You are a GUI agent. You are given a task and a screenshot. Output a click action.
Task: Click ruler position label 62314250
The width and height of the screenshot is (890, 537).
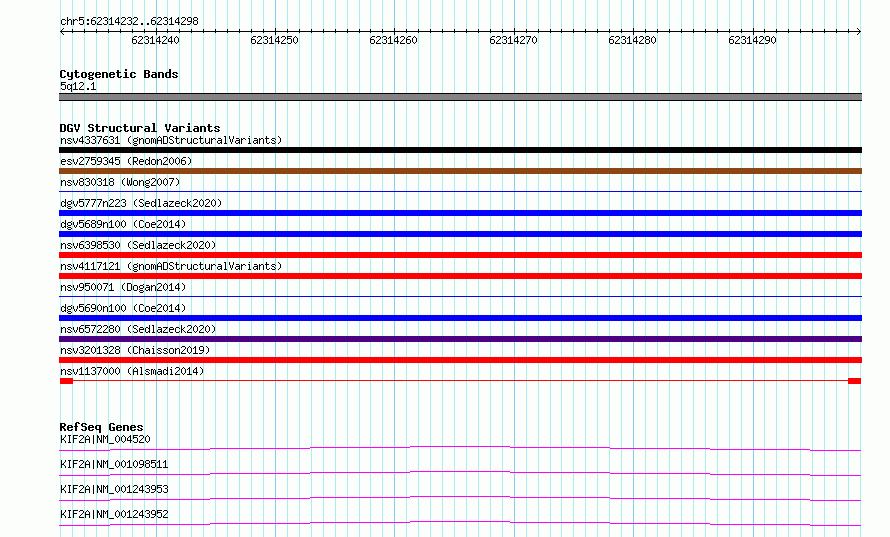click(x=274, y=40)
